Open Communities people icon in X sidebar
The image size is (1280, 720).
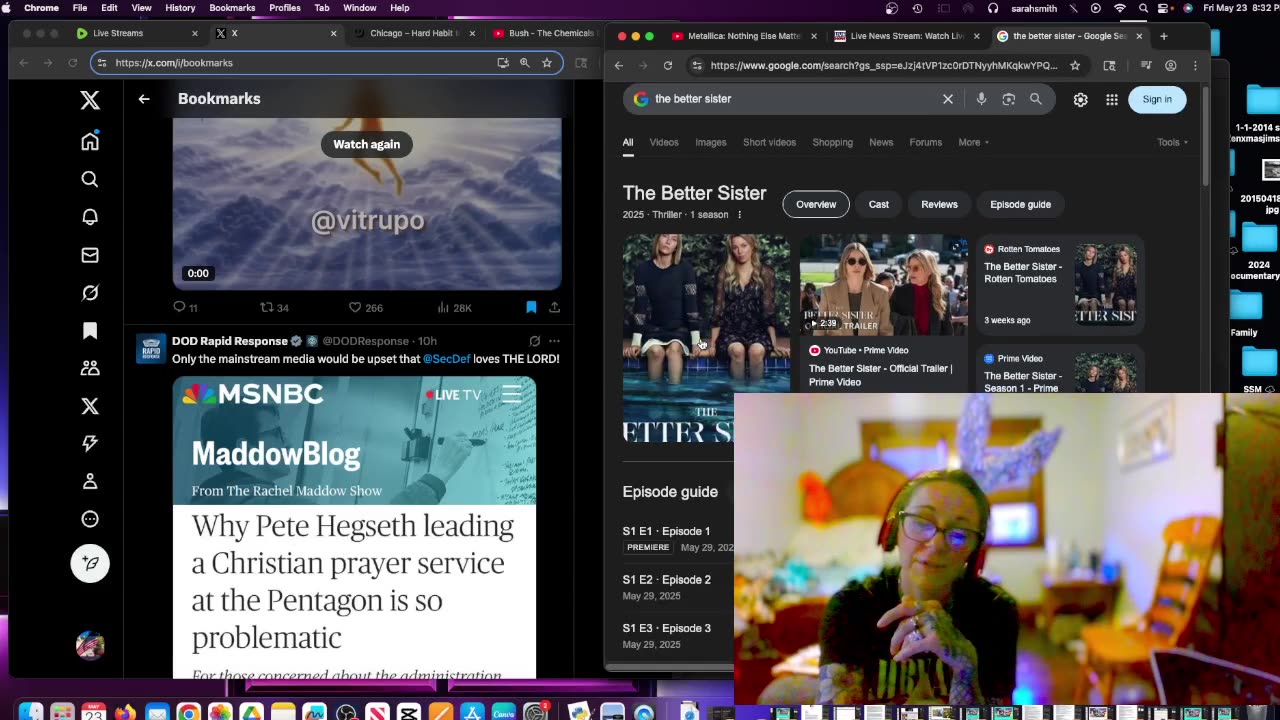[90, 368]
